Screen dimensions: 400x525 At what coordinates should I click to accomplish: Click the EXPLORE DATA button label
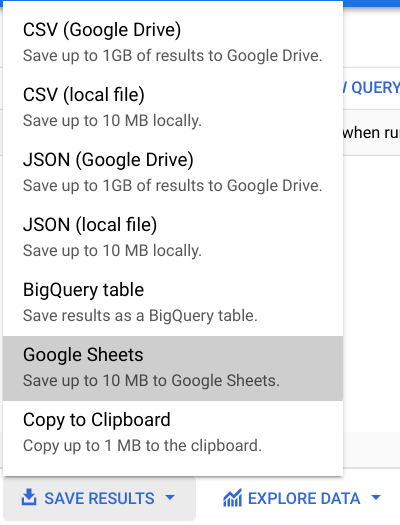304,498
